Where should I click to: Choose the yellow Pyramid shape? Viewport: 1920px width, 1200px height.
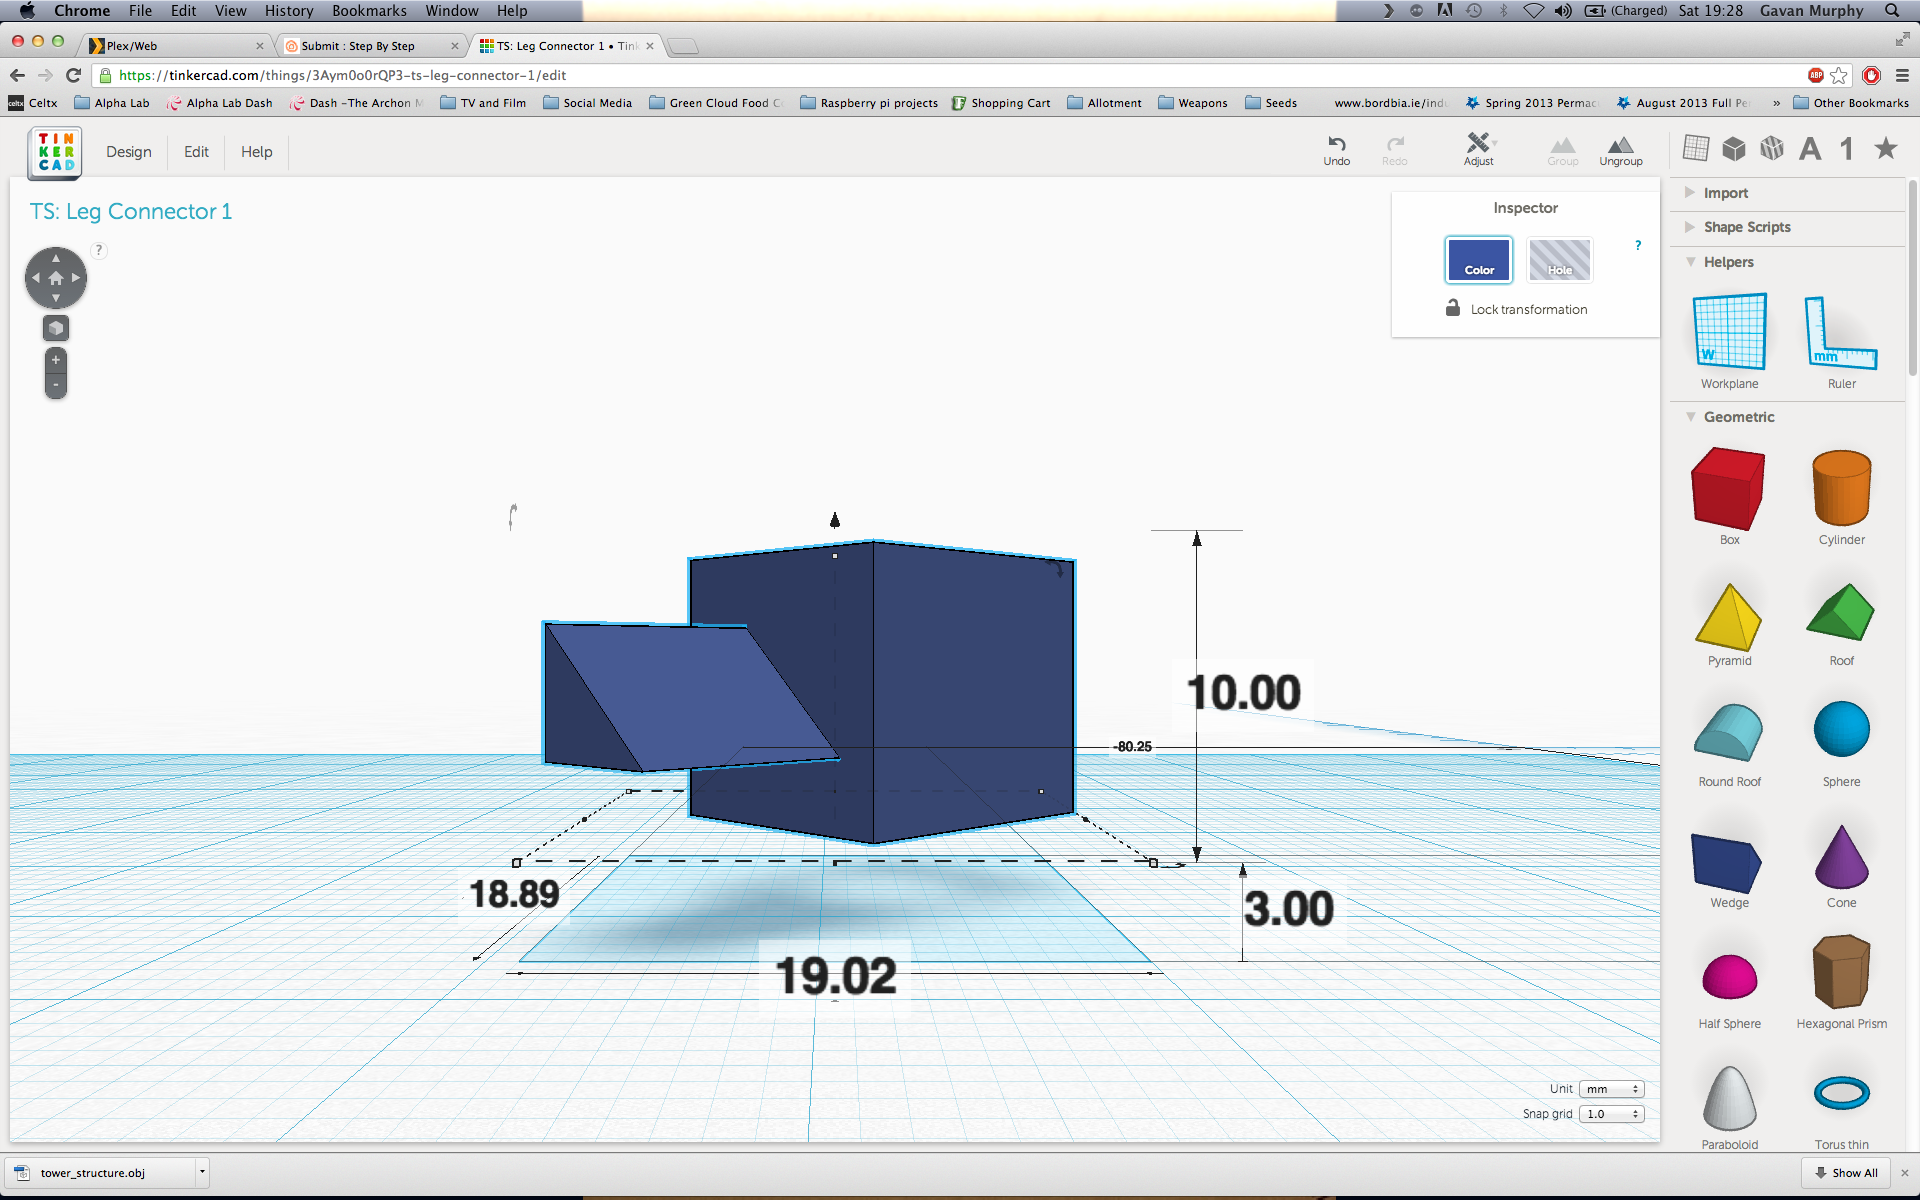[1729, 624]
